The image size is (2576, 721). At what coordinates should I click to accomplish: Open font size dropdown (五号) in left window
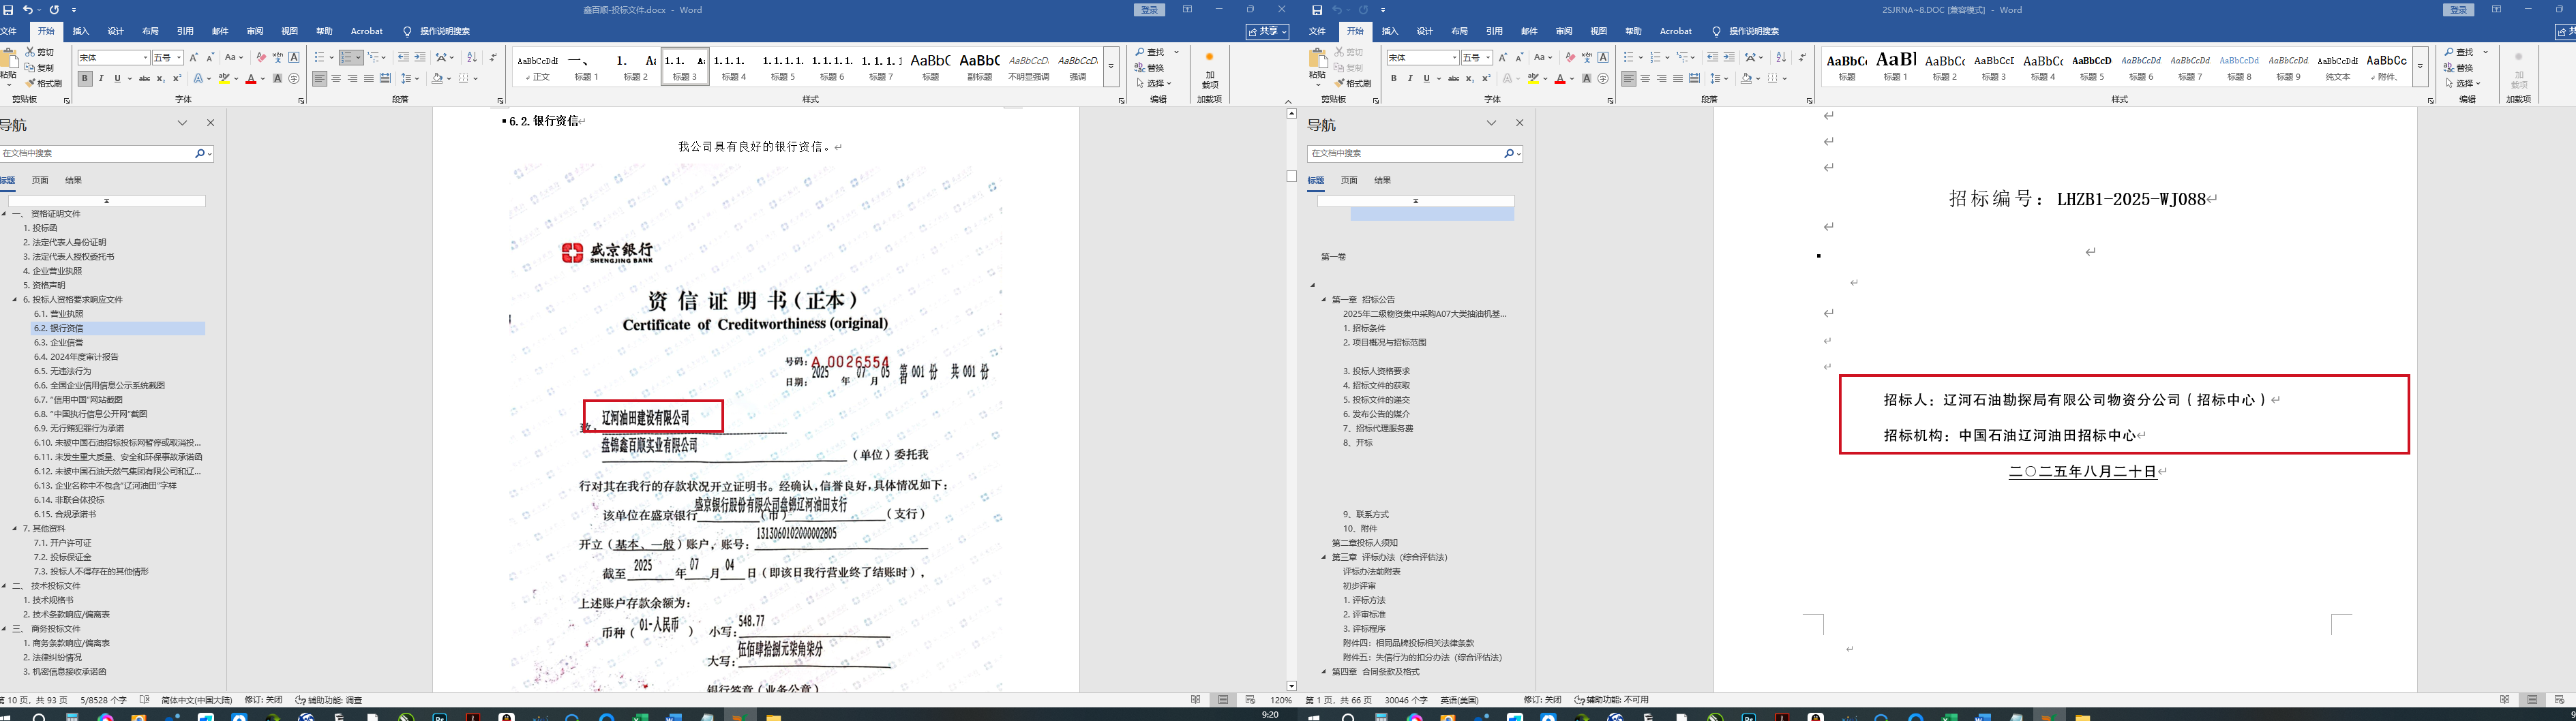click(x=179, y=58)
